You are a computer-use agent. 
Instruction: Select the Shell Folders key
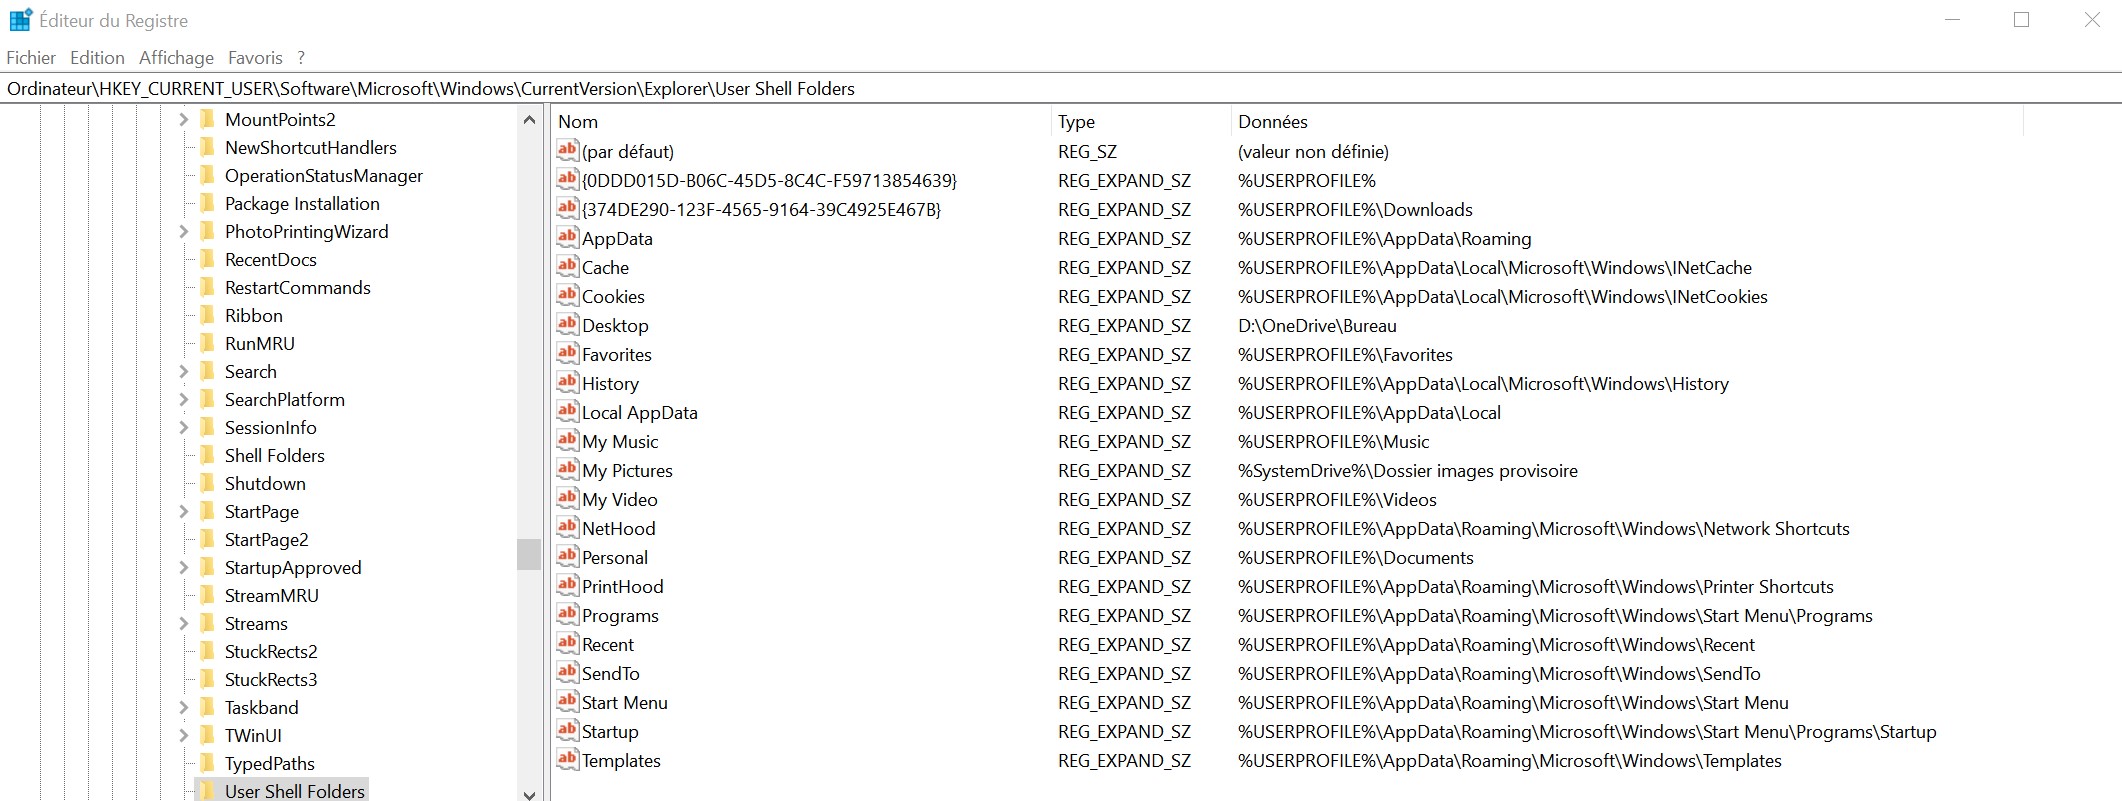(x=275, y=456)
